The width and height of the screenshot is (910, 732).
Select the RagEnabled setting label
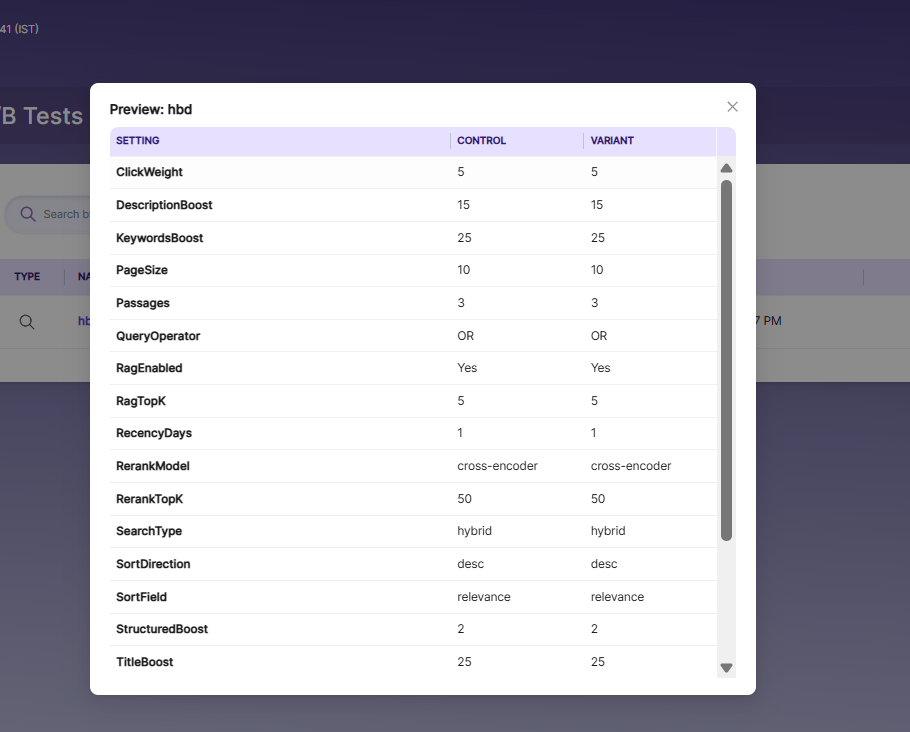[x=149, y=368]
